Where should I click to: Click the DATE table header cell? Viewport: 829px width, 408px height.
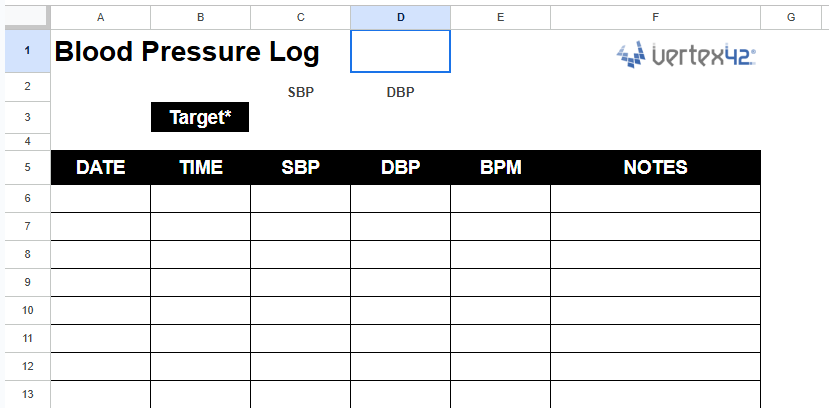(x=100, y=167)
